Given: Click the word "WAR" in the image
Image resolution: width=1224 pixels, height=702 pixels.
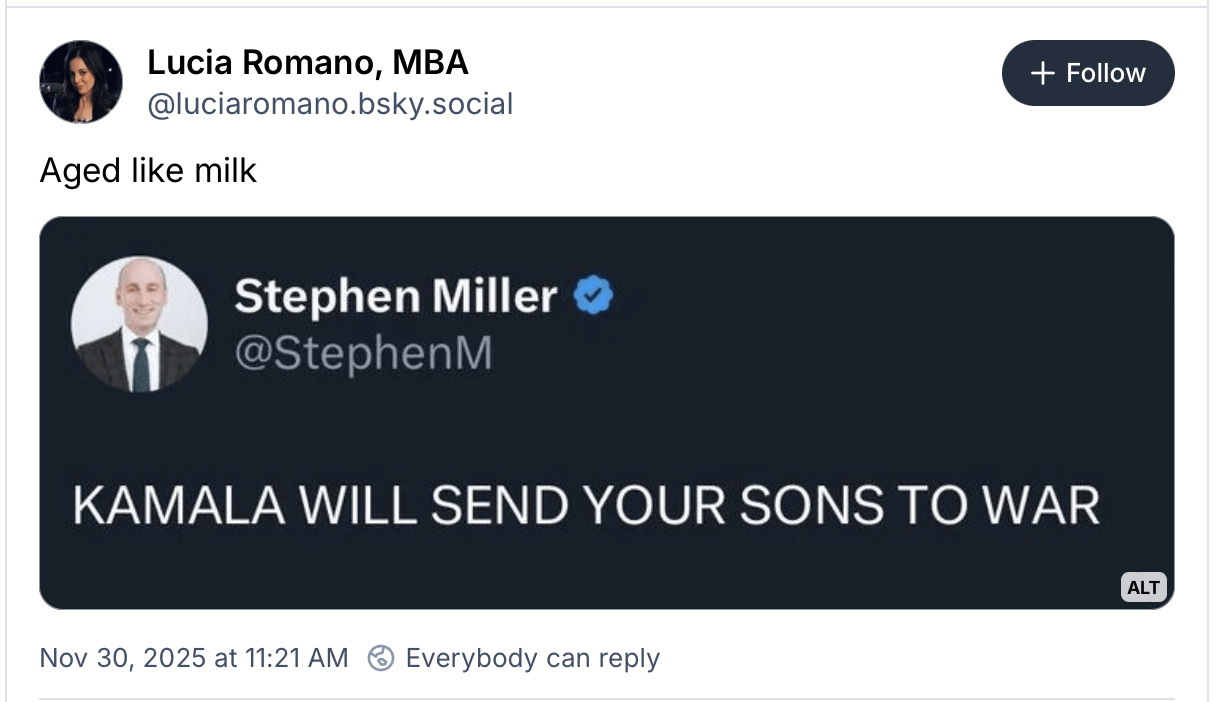Looking at the screenshot, I should click(1048, 505).
